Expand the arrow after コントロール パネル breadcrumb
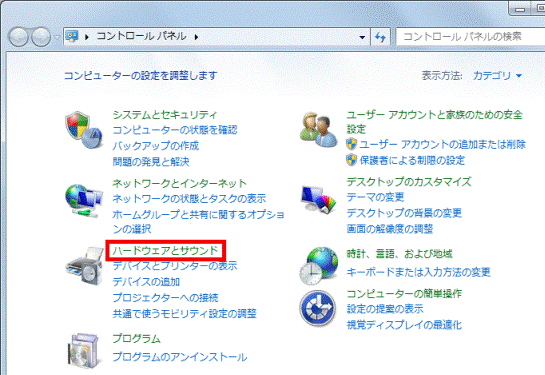Image resolution: width=545 pixels, height=375 pixels. (x=196, y=37)
